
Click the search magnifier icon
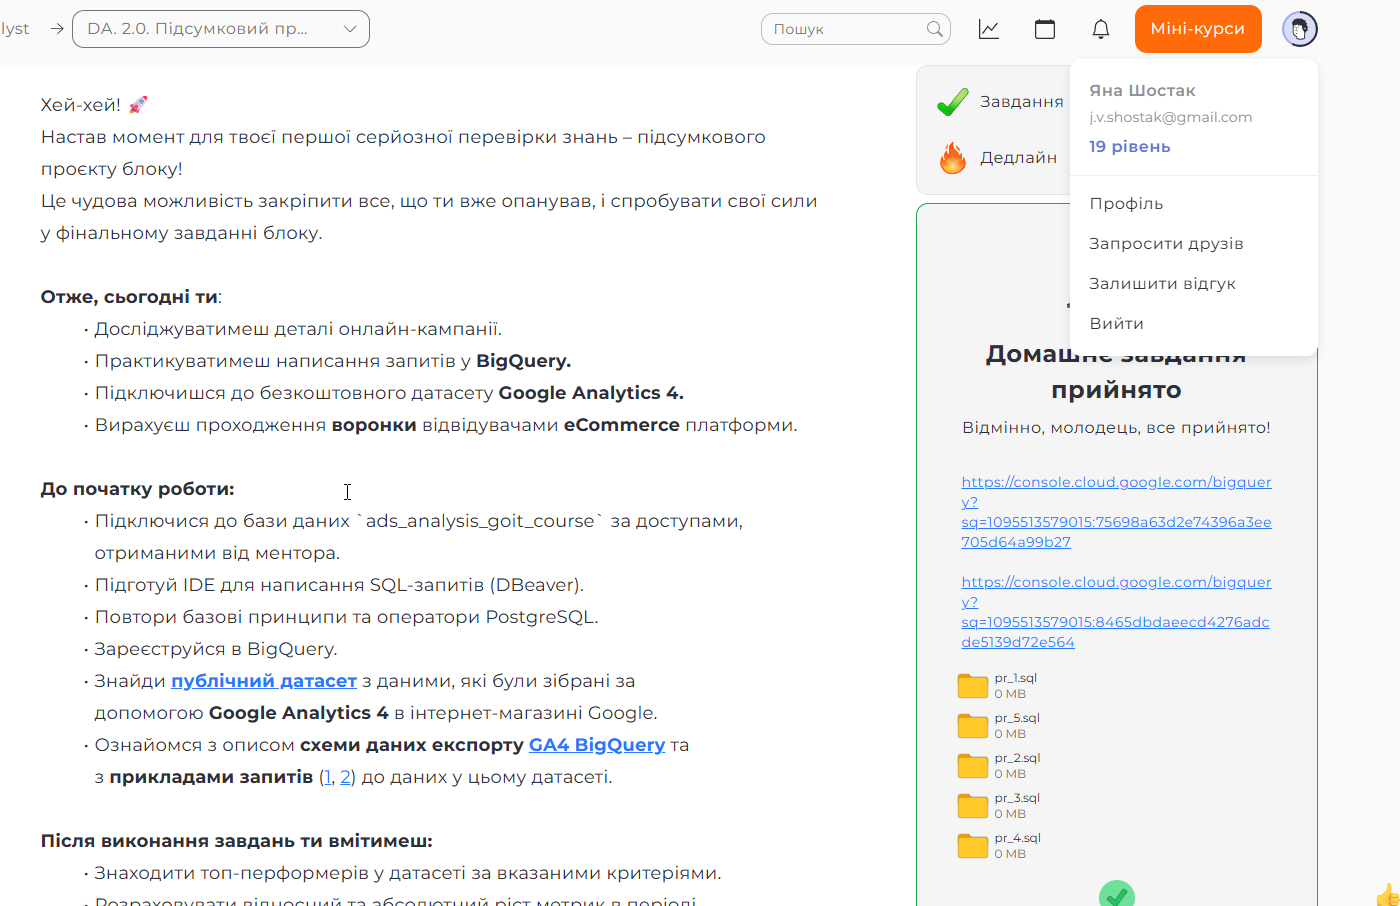(x=935, y=29)
